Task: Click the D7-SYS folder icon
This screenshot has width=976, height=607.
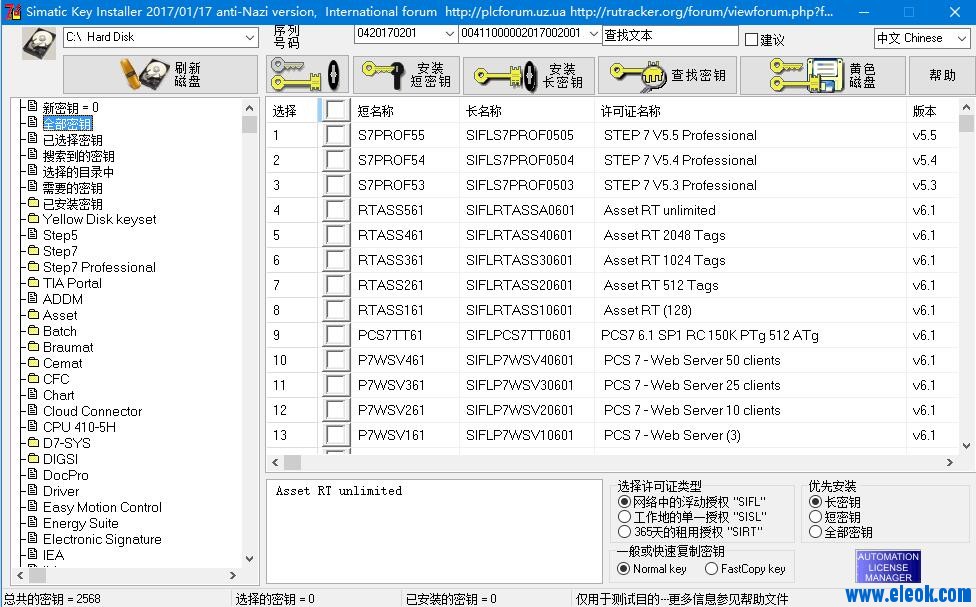Action: click(x=33, y=443)
